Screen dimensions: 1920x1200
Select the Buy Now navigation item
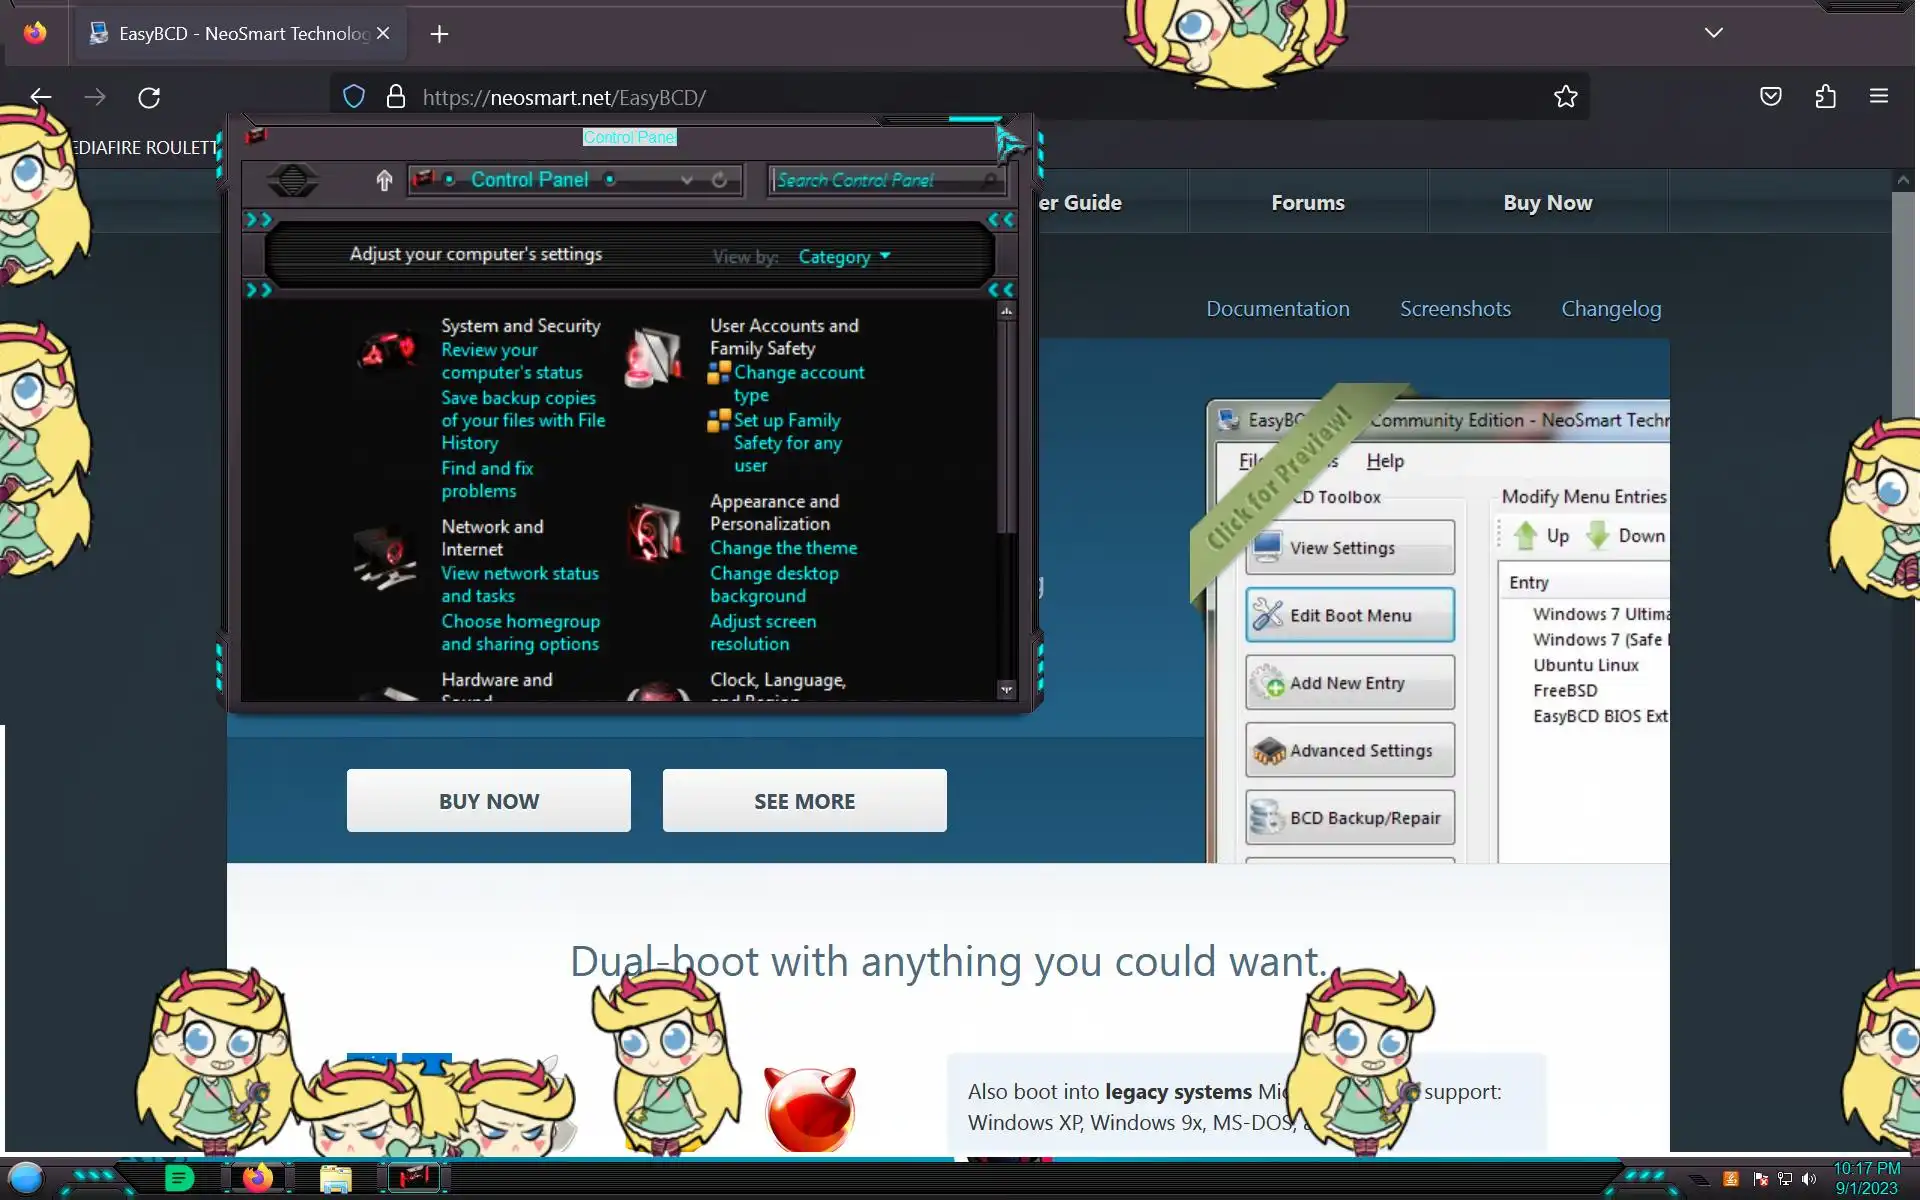(1547, 203)
